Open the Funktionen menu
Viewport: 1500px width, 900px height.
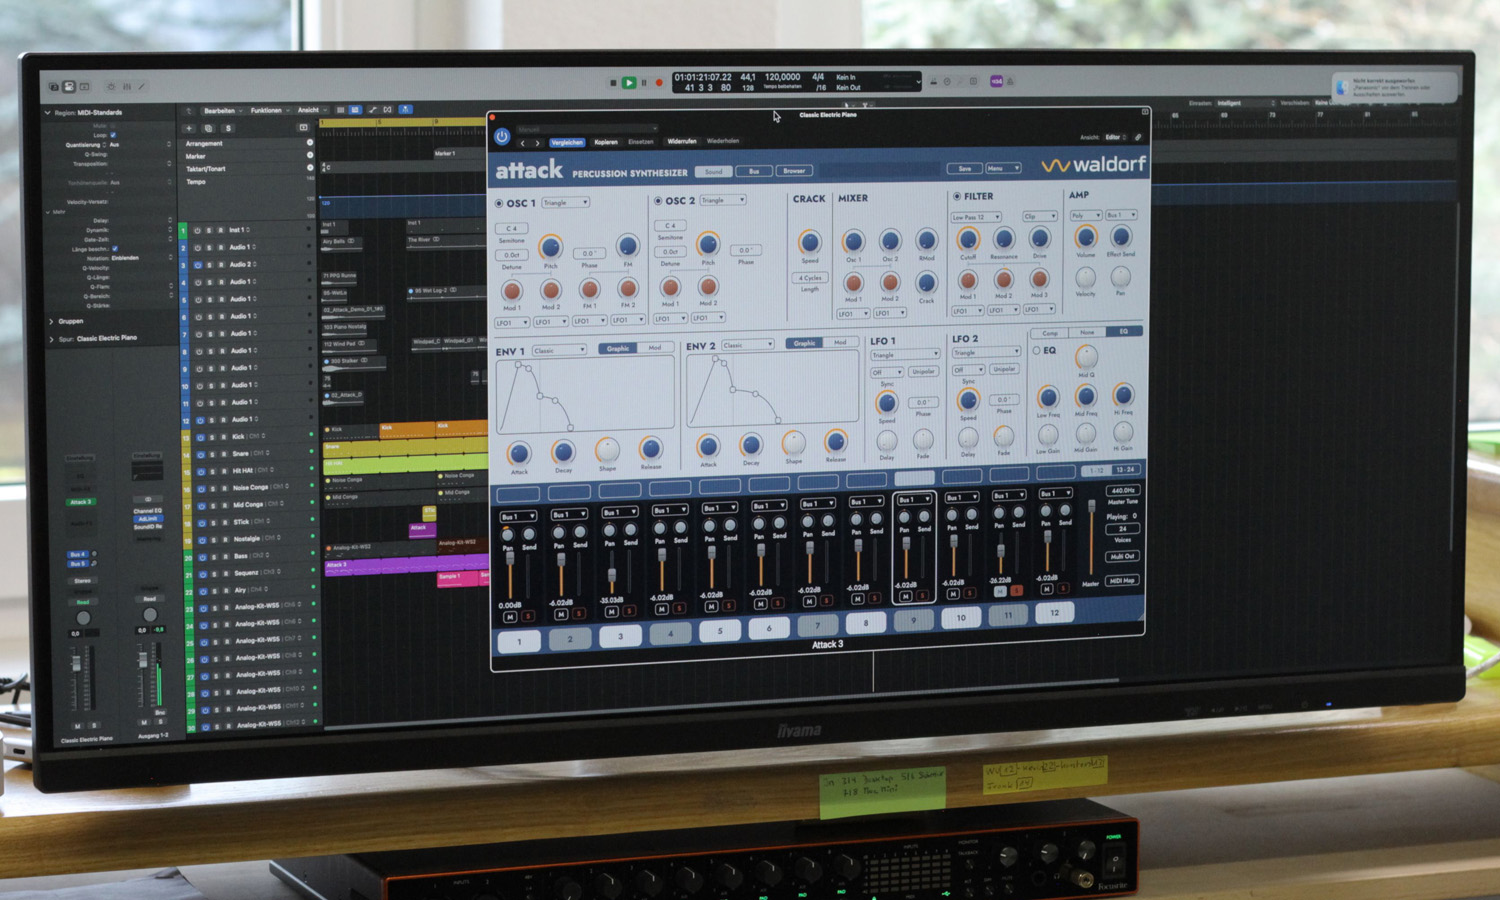pyautogui.click(x=269, y=111)
